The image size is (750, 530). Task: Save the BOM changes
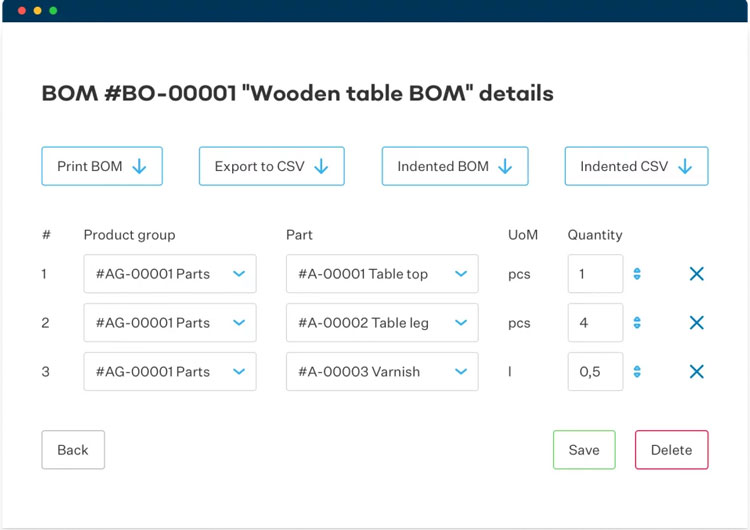pos(584,450)
